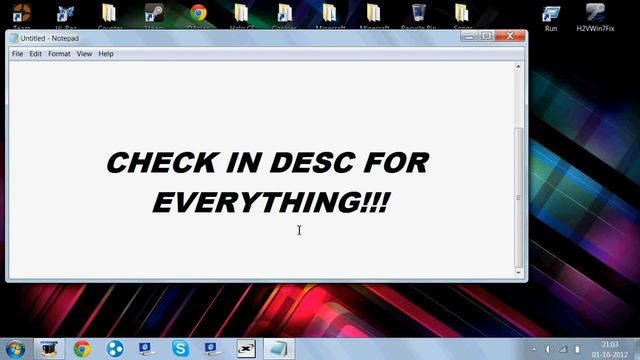Click the vertical scrollbar thumb in Notepad

[x=518, y=197]
